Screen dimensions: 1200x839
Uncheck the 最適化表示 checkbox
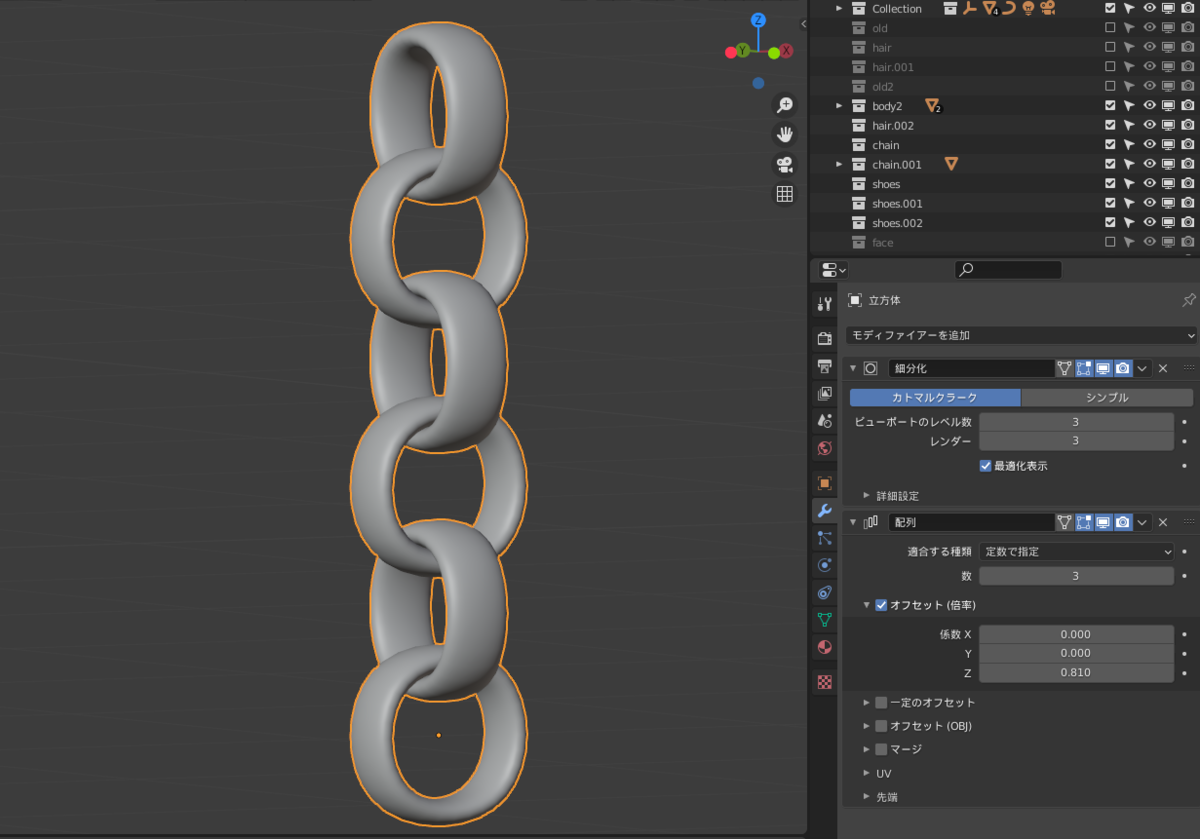[x=985, y=466]
